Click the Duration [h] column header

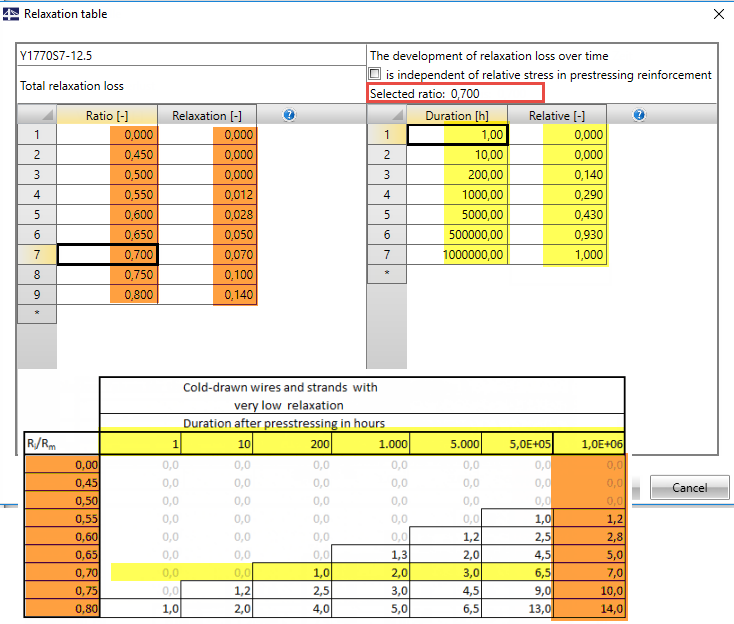[x=457, y=115]
